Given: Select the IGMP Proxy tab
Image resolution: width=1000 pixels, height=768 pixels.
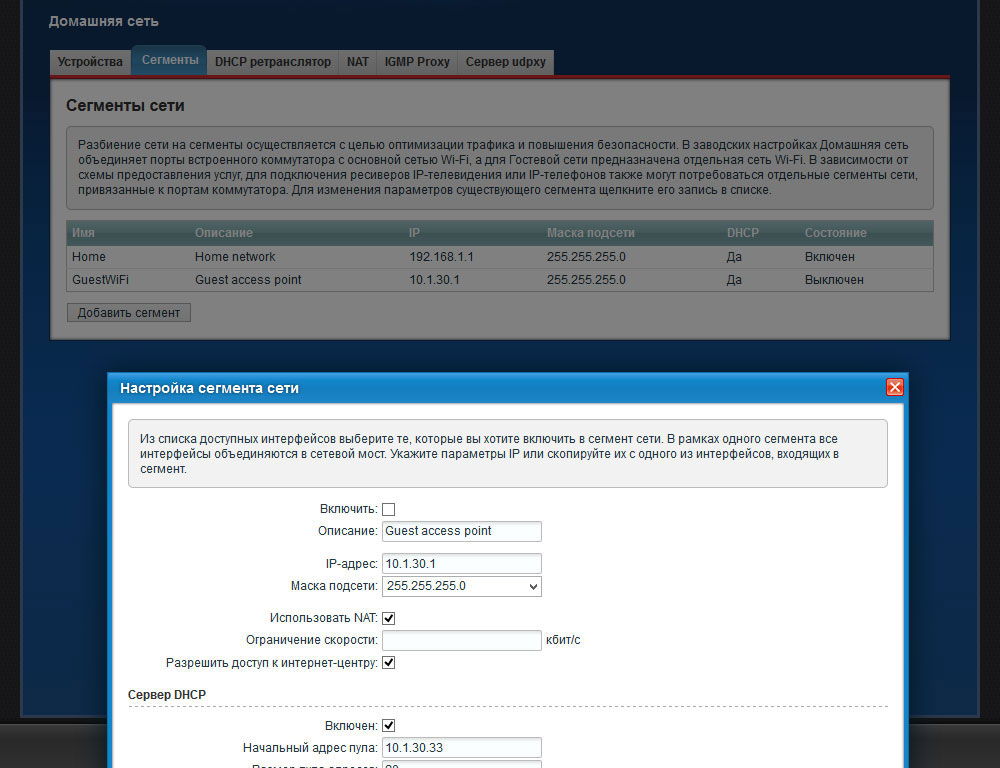Looking at the screenshot, I should point(417,62).
